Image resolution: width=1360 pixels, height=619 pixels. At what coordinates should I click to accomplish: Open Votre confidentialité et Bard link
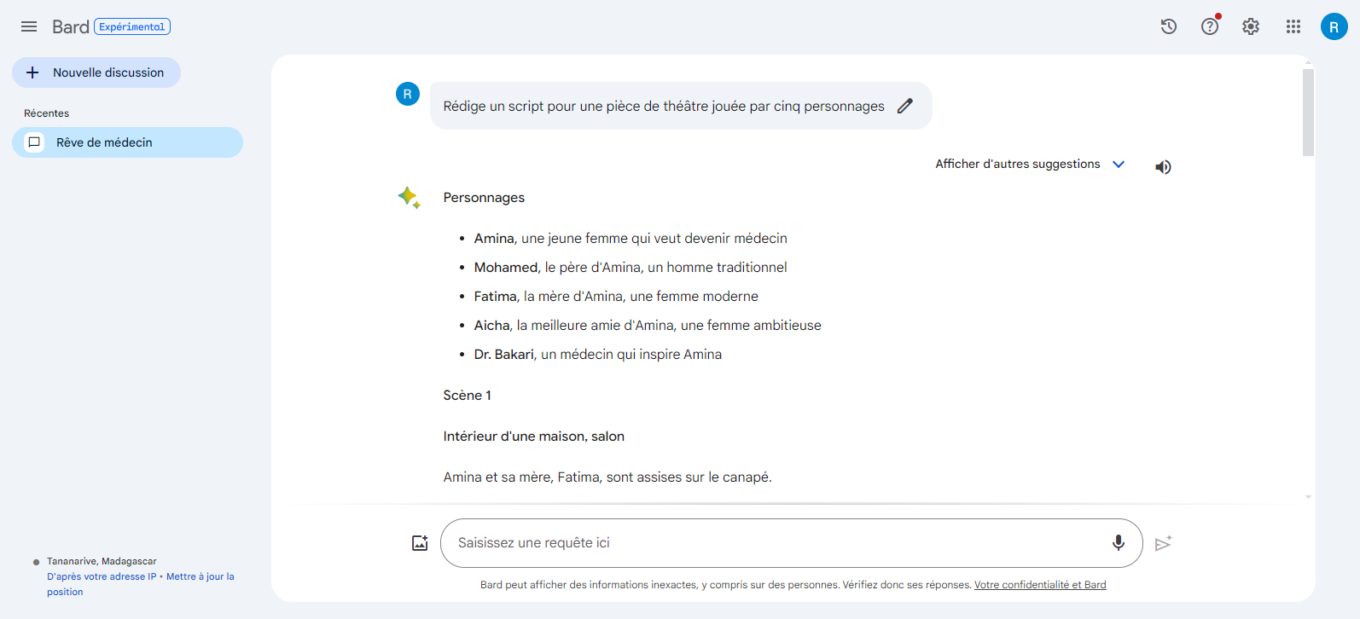[1040, 585]
